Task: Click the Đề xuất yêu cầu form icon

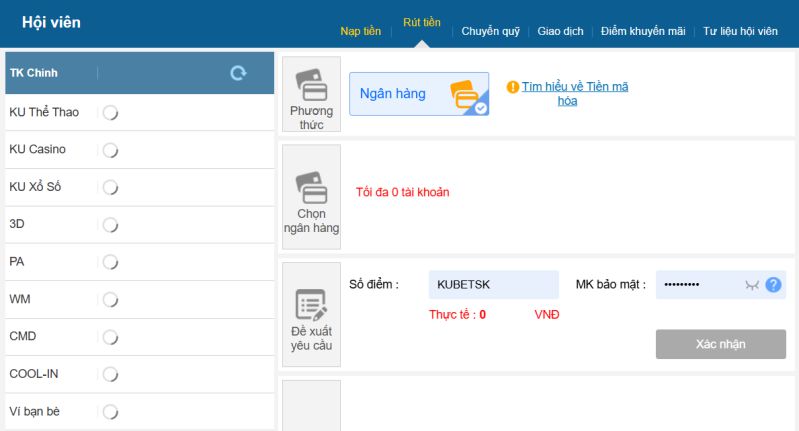Action: (x=311, y=305)
